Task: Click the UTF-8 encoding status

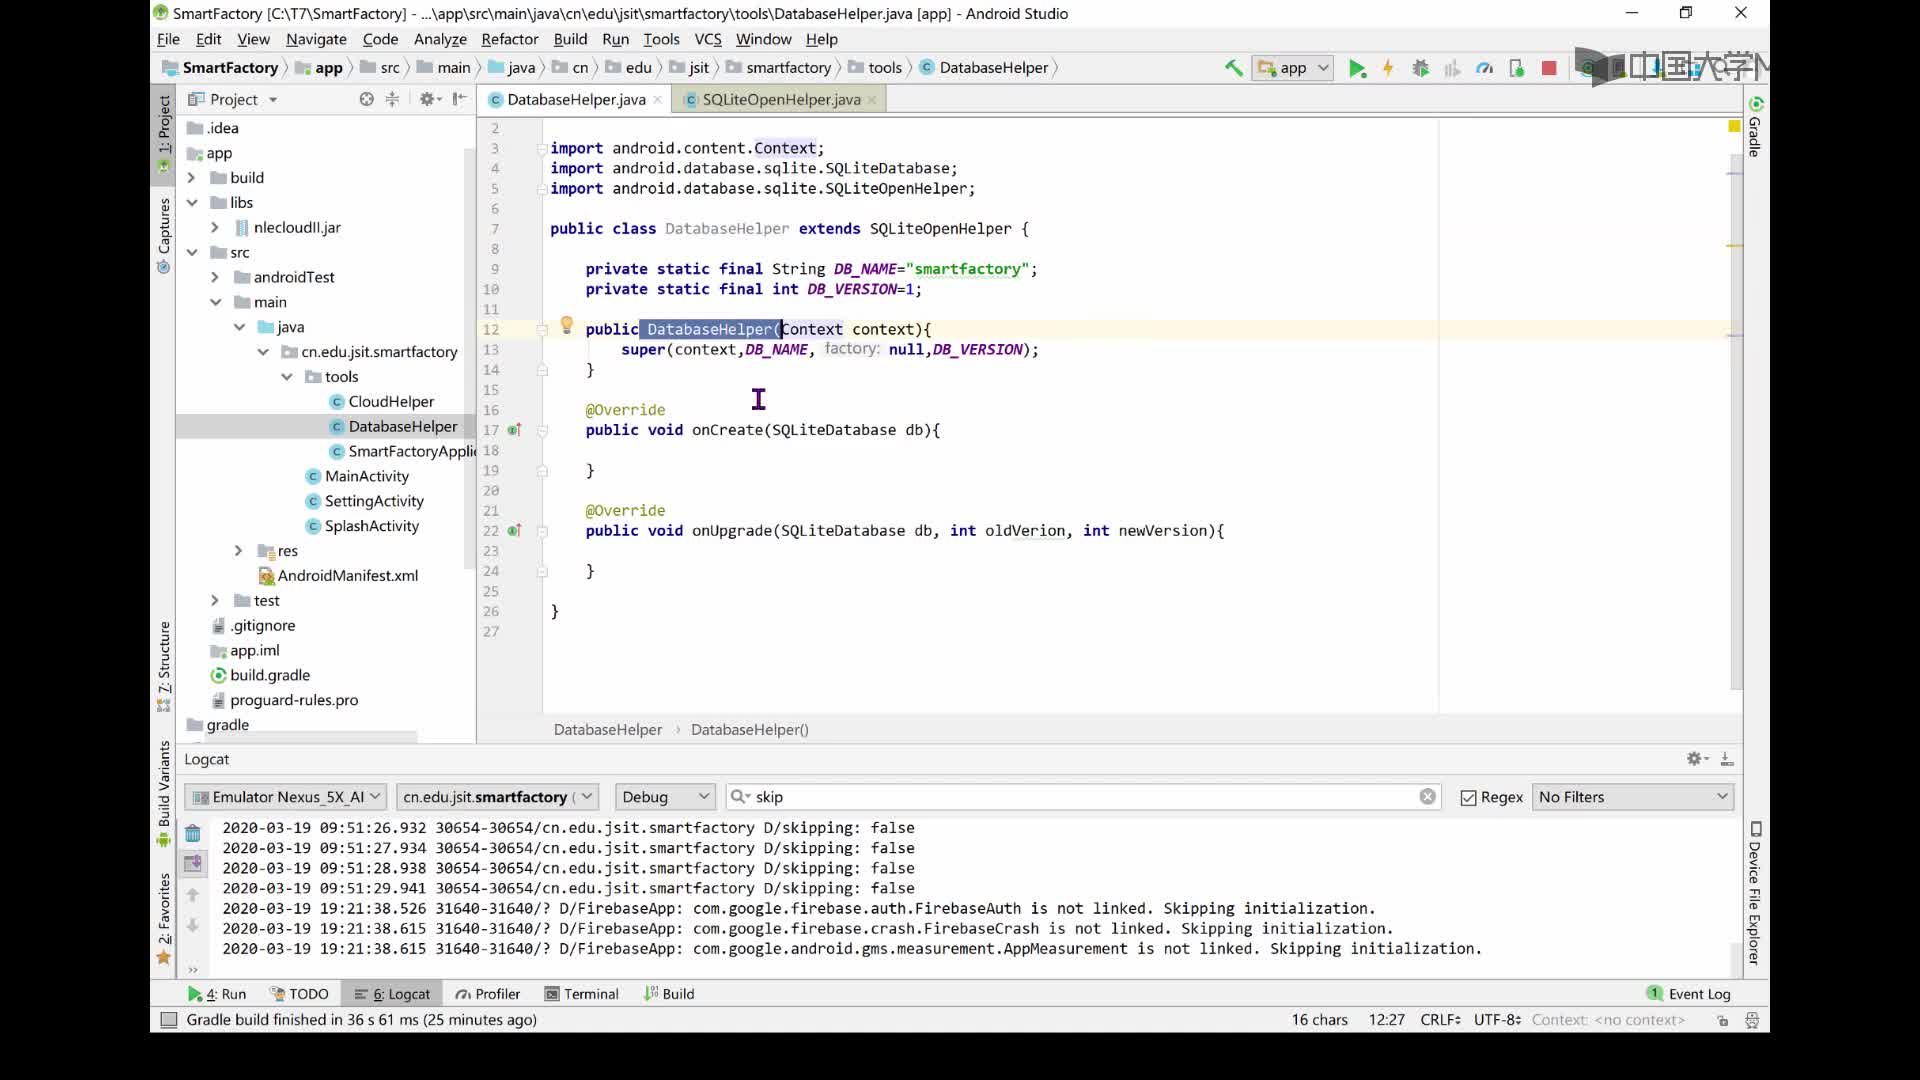Action: point(1497,1020)
